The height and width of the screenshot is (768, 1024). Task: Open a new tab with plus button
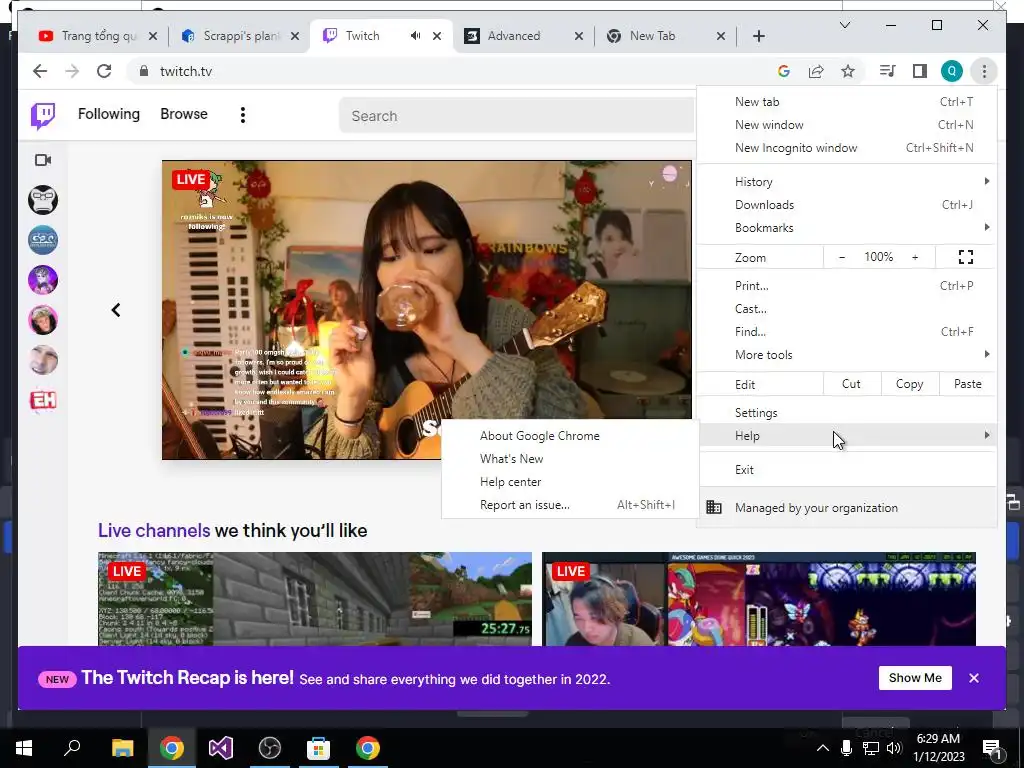(758, 36)
